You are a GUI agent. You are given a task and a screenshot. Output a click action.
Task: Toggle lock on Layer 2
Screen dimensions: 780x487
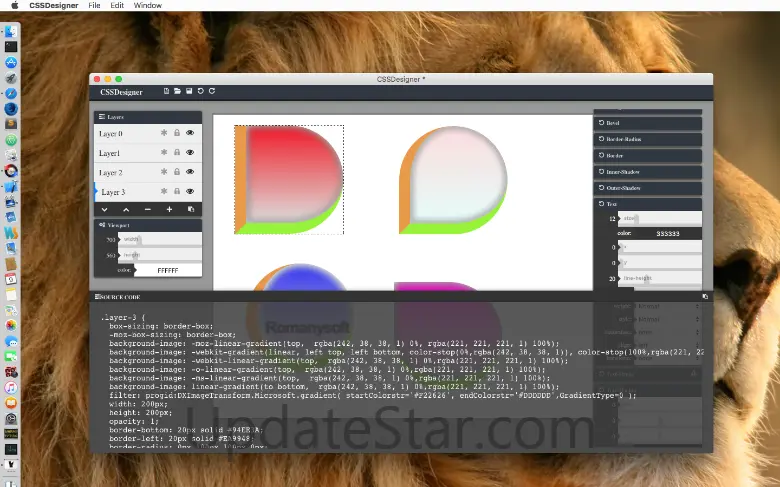177,172
